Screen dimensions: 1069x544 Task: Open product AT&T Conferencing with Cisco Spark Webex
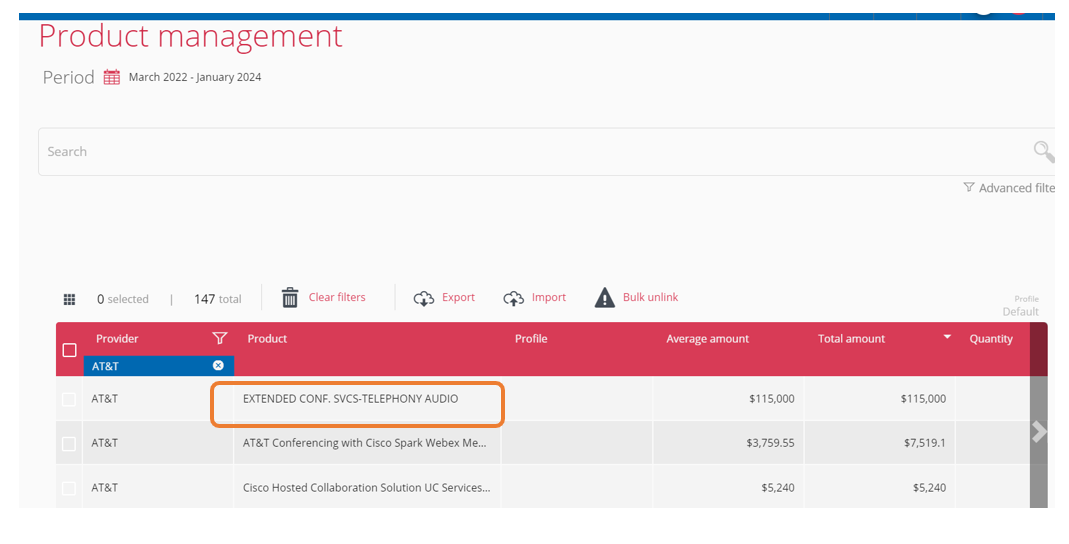(x=365, y=443)
